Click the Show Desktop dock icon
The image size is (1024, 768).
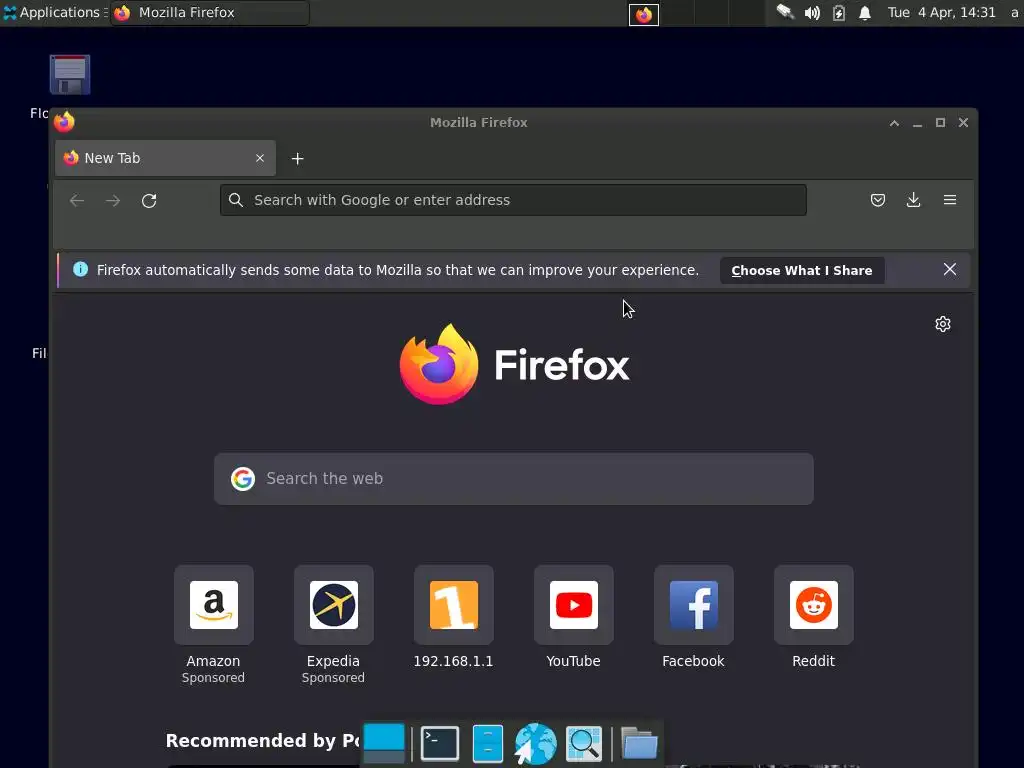384,743
